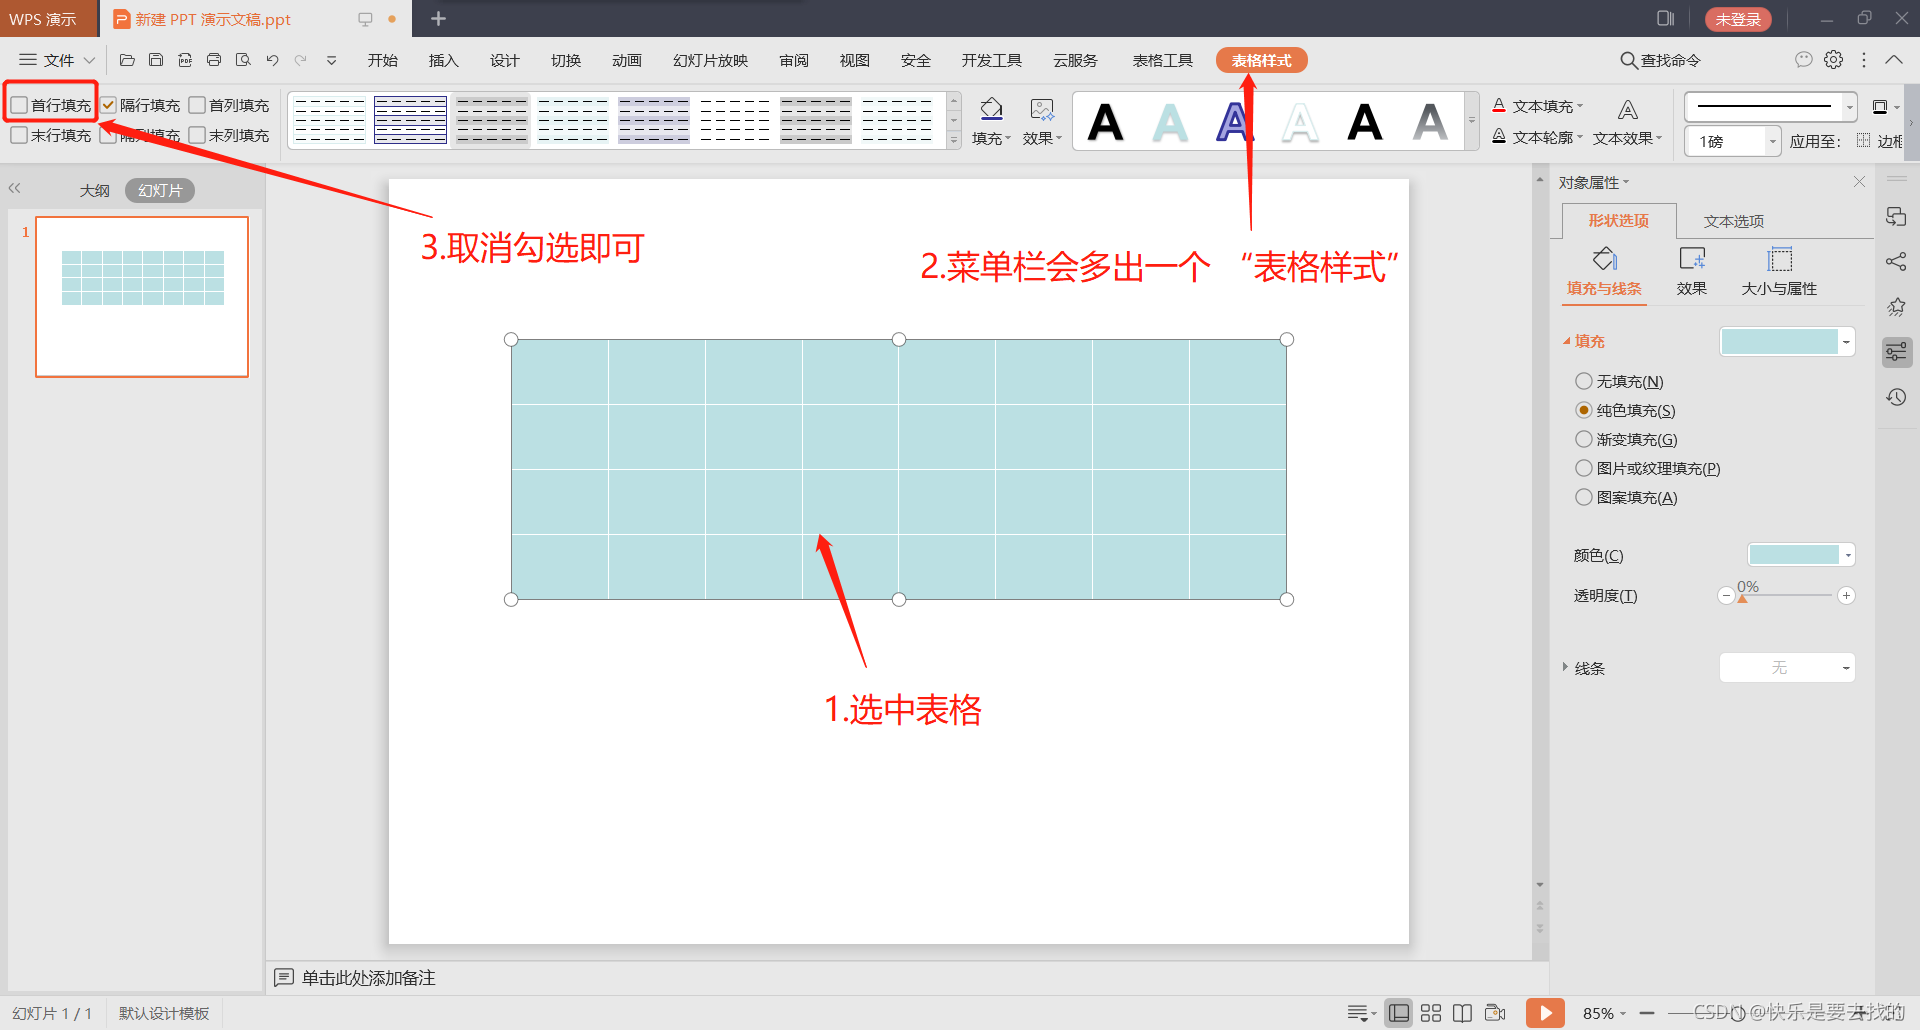Screen dimensions: 1920x1030
Task: Open print preview icon
Action: point(243,60)
